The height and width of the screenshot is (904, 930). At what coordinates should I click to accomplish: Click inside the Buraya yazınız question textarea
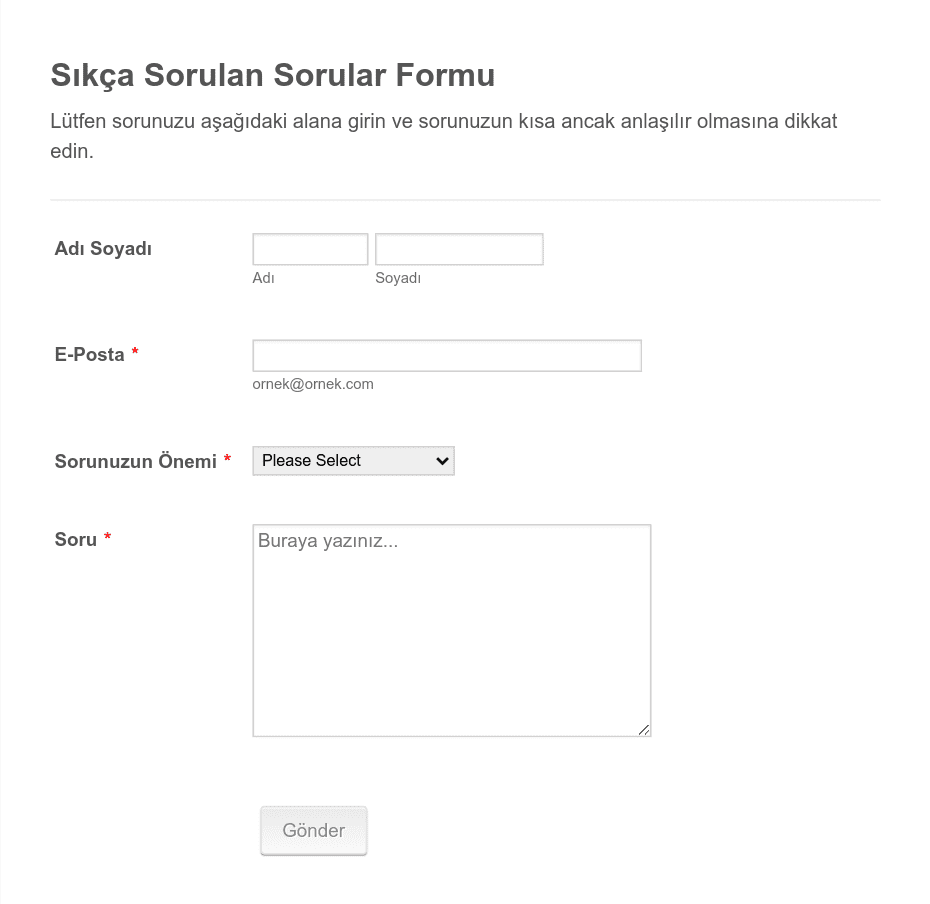pos(452,631)
